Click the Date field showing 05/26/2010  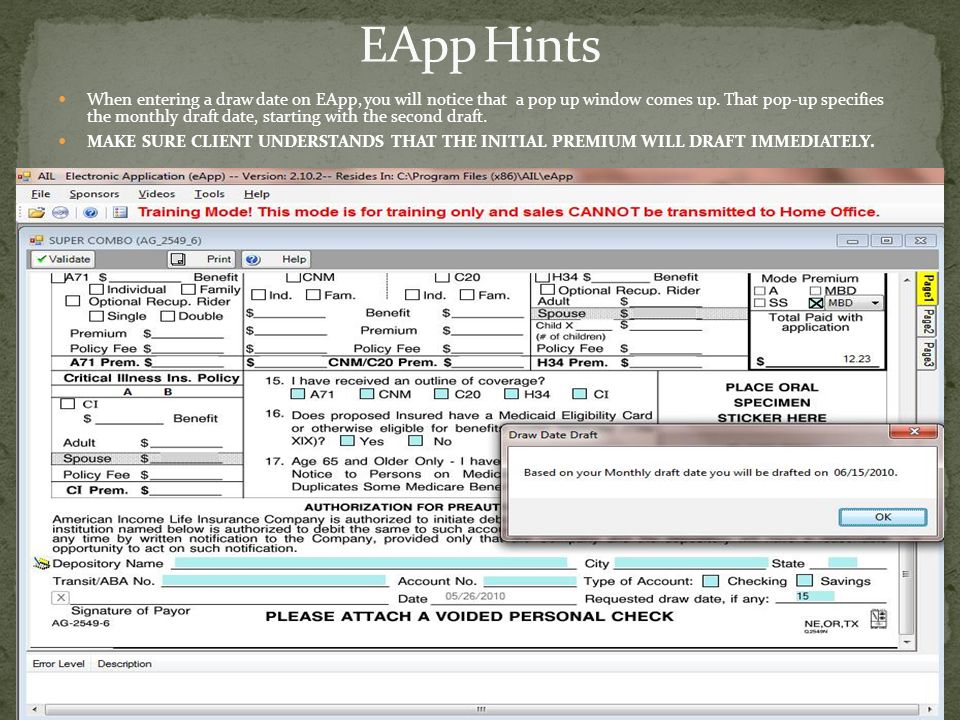[x=503, y=597]
